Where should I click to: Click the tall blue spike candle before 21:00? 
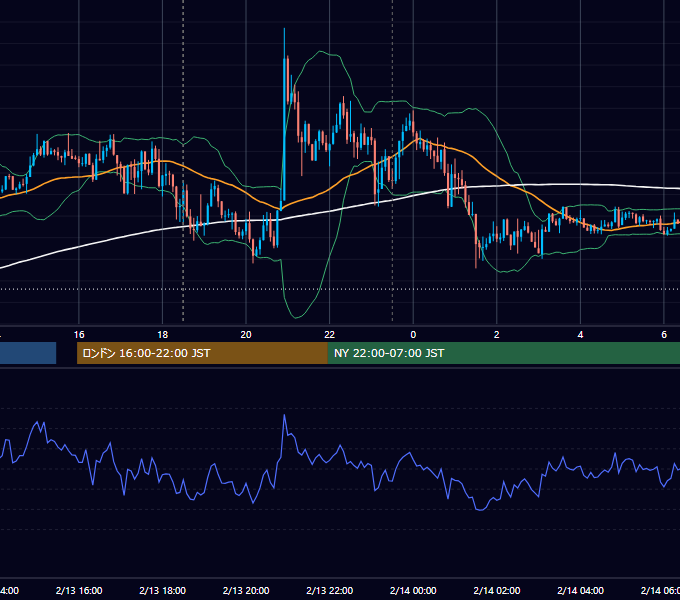284,130
